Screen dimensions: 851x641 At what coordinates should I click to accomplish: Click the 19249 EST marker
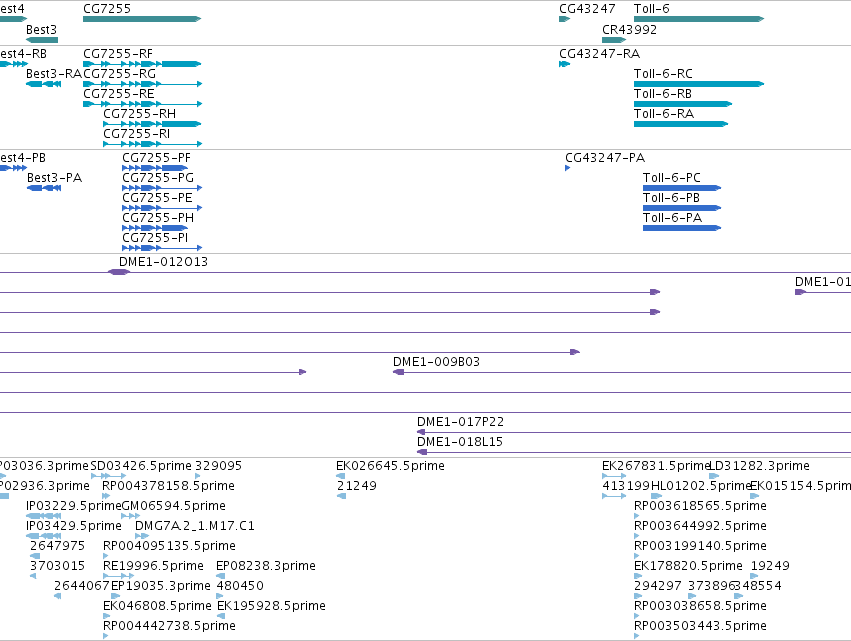[x=754, y=576]
